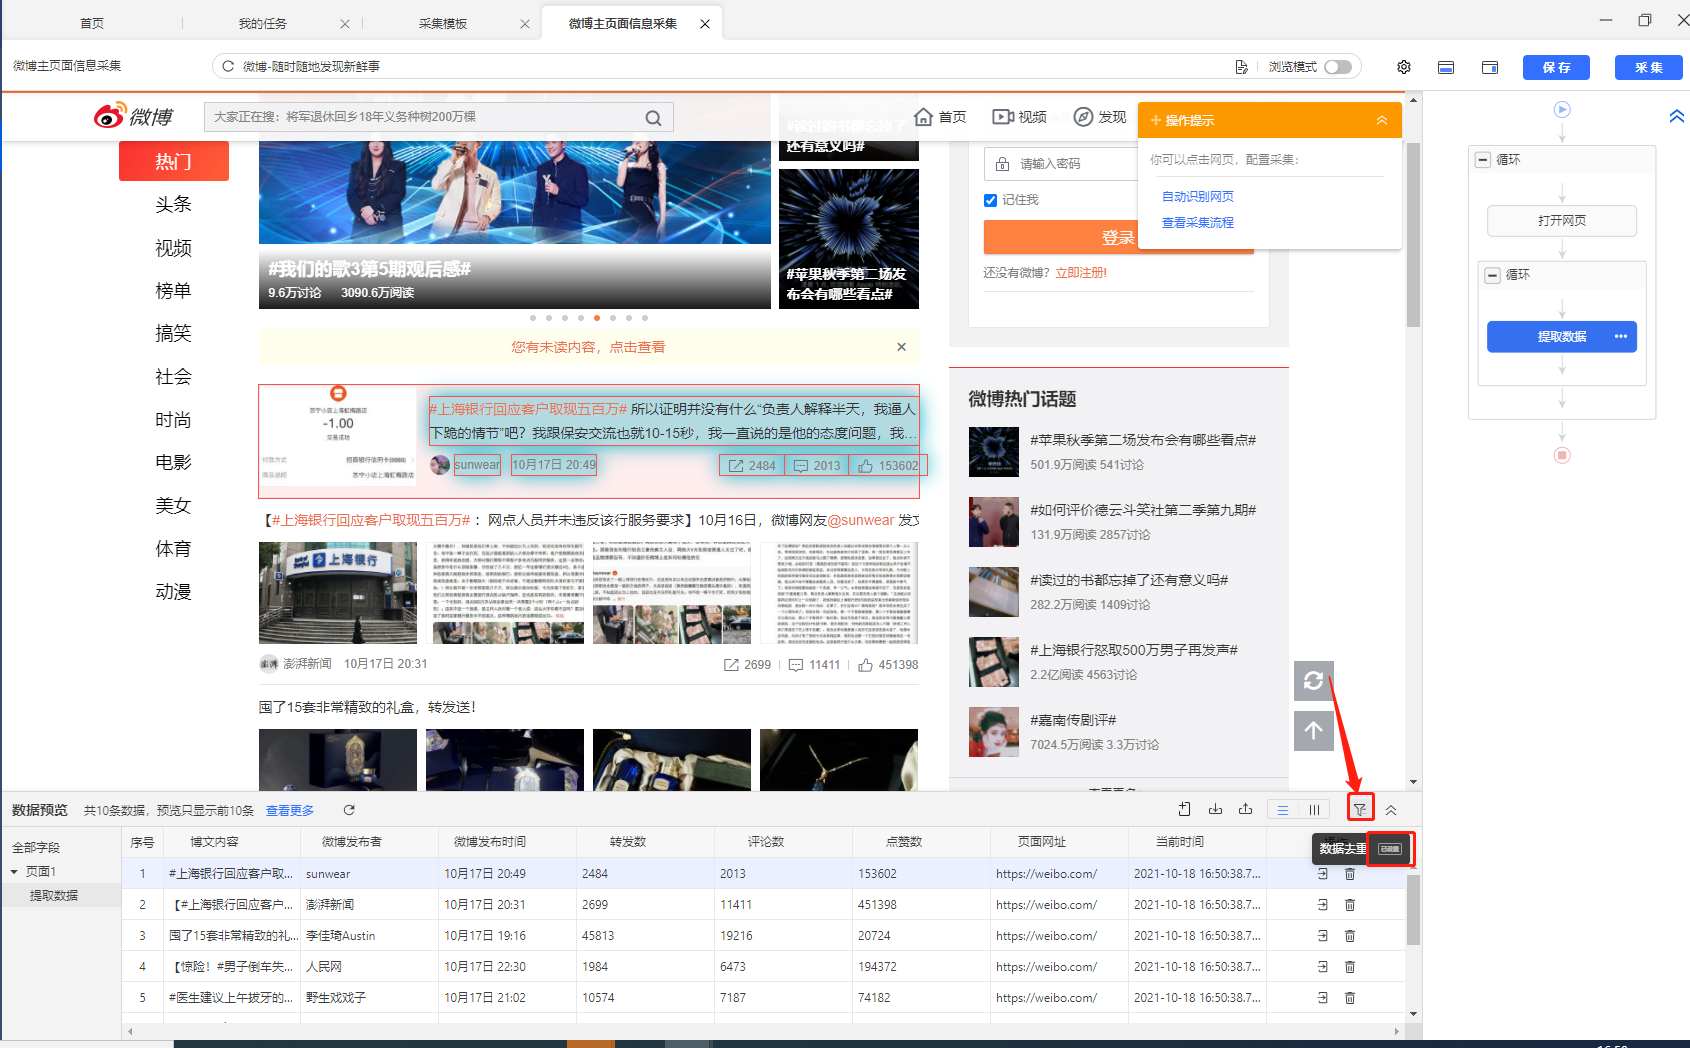Open the data deduplication filter icon
Screen dimensions: 1690x1048
[x=1360, y=810]
